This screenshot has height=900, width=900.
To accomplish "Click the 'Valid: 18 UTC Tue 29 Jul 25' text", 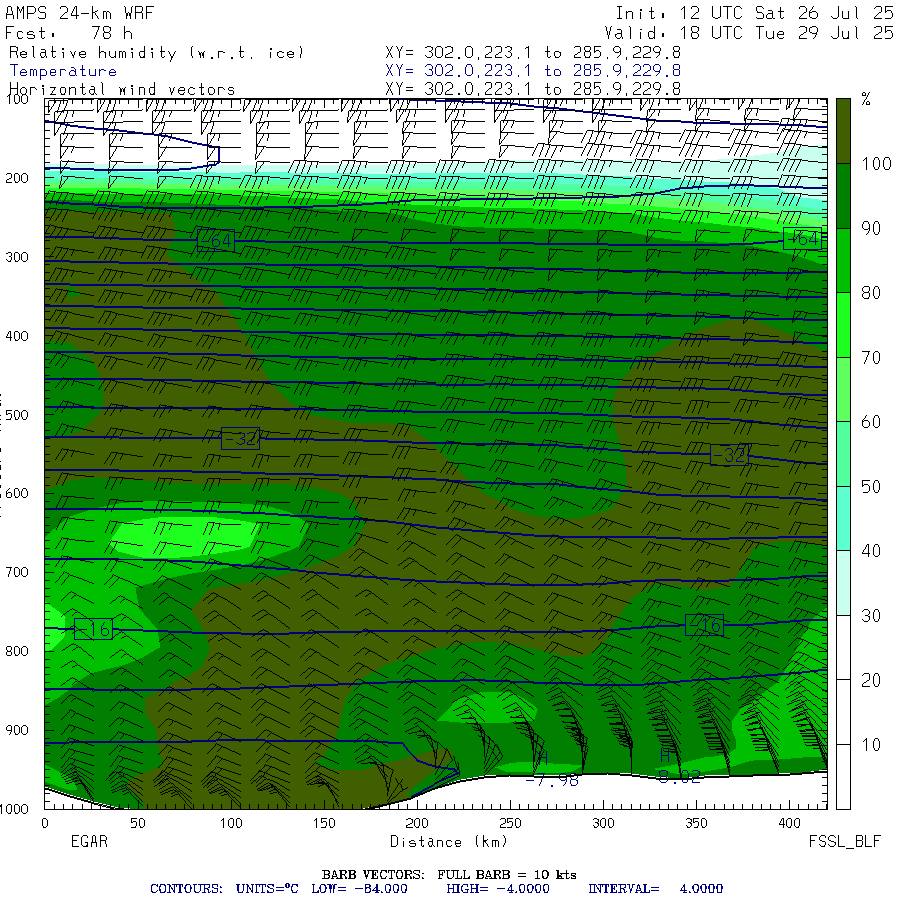I will (x=748, y=33).
